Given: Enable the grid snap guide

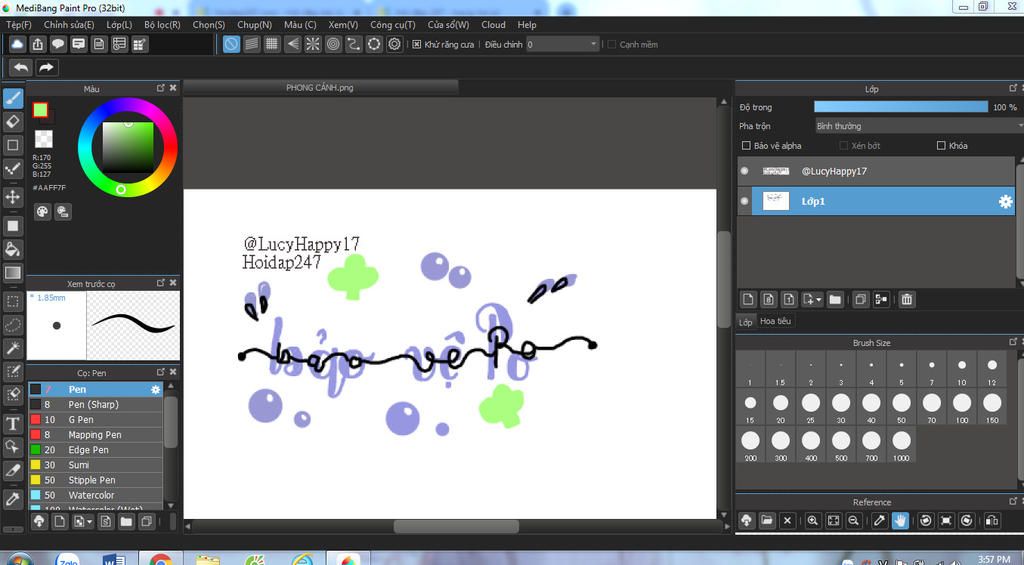Looking at the screenshot, I should pyautogui.click(x=272, y=44).
